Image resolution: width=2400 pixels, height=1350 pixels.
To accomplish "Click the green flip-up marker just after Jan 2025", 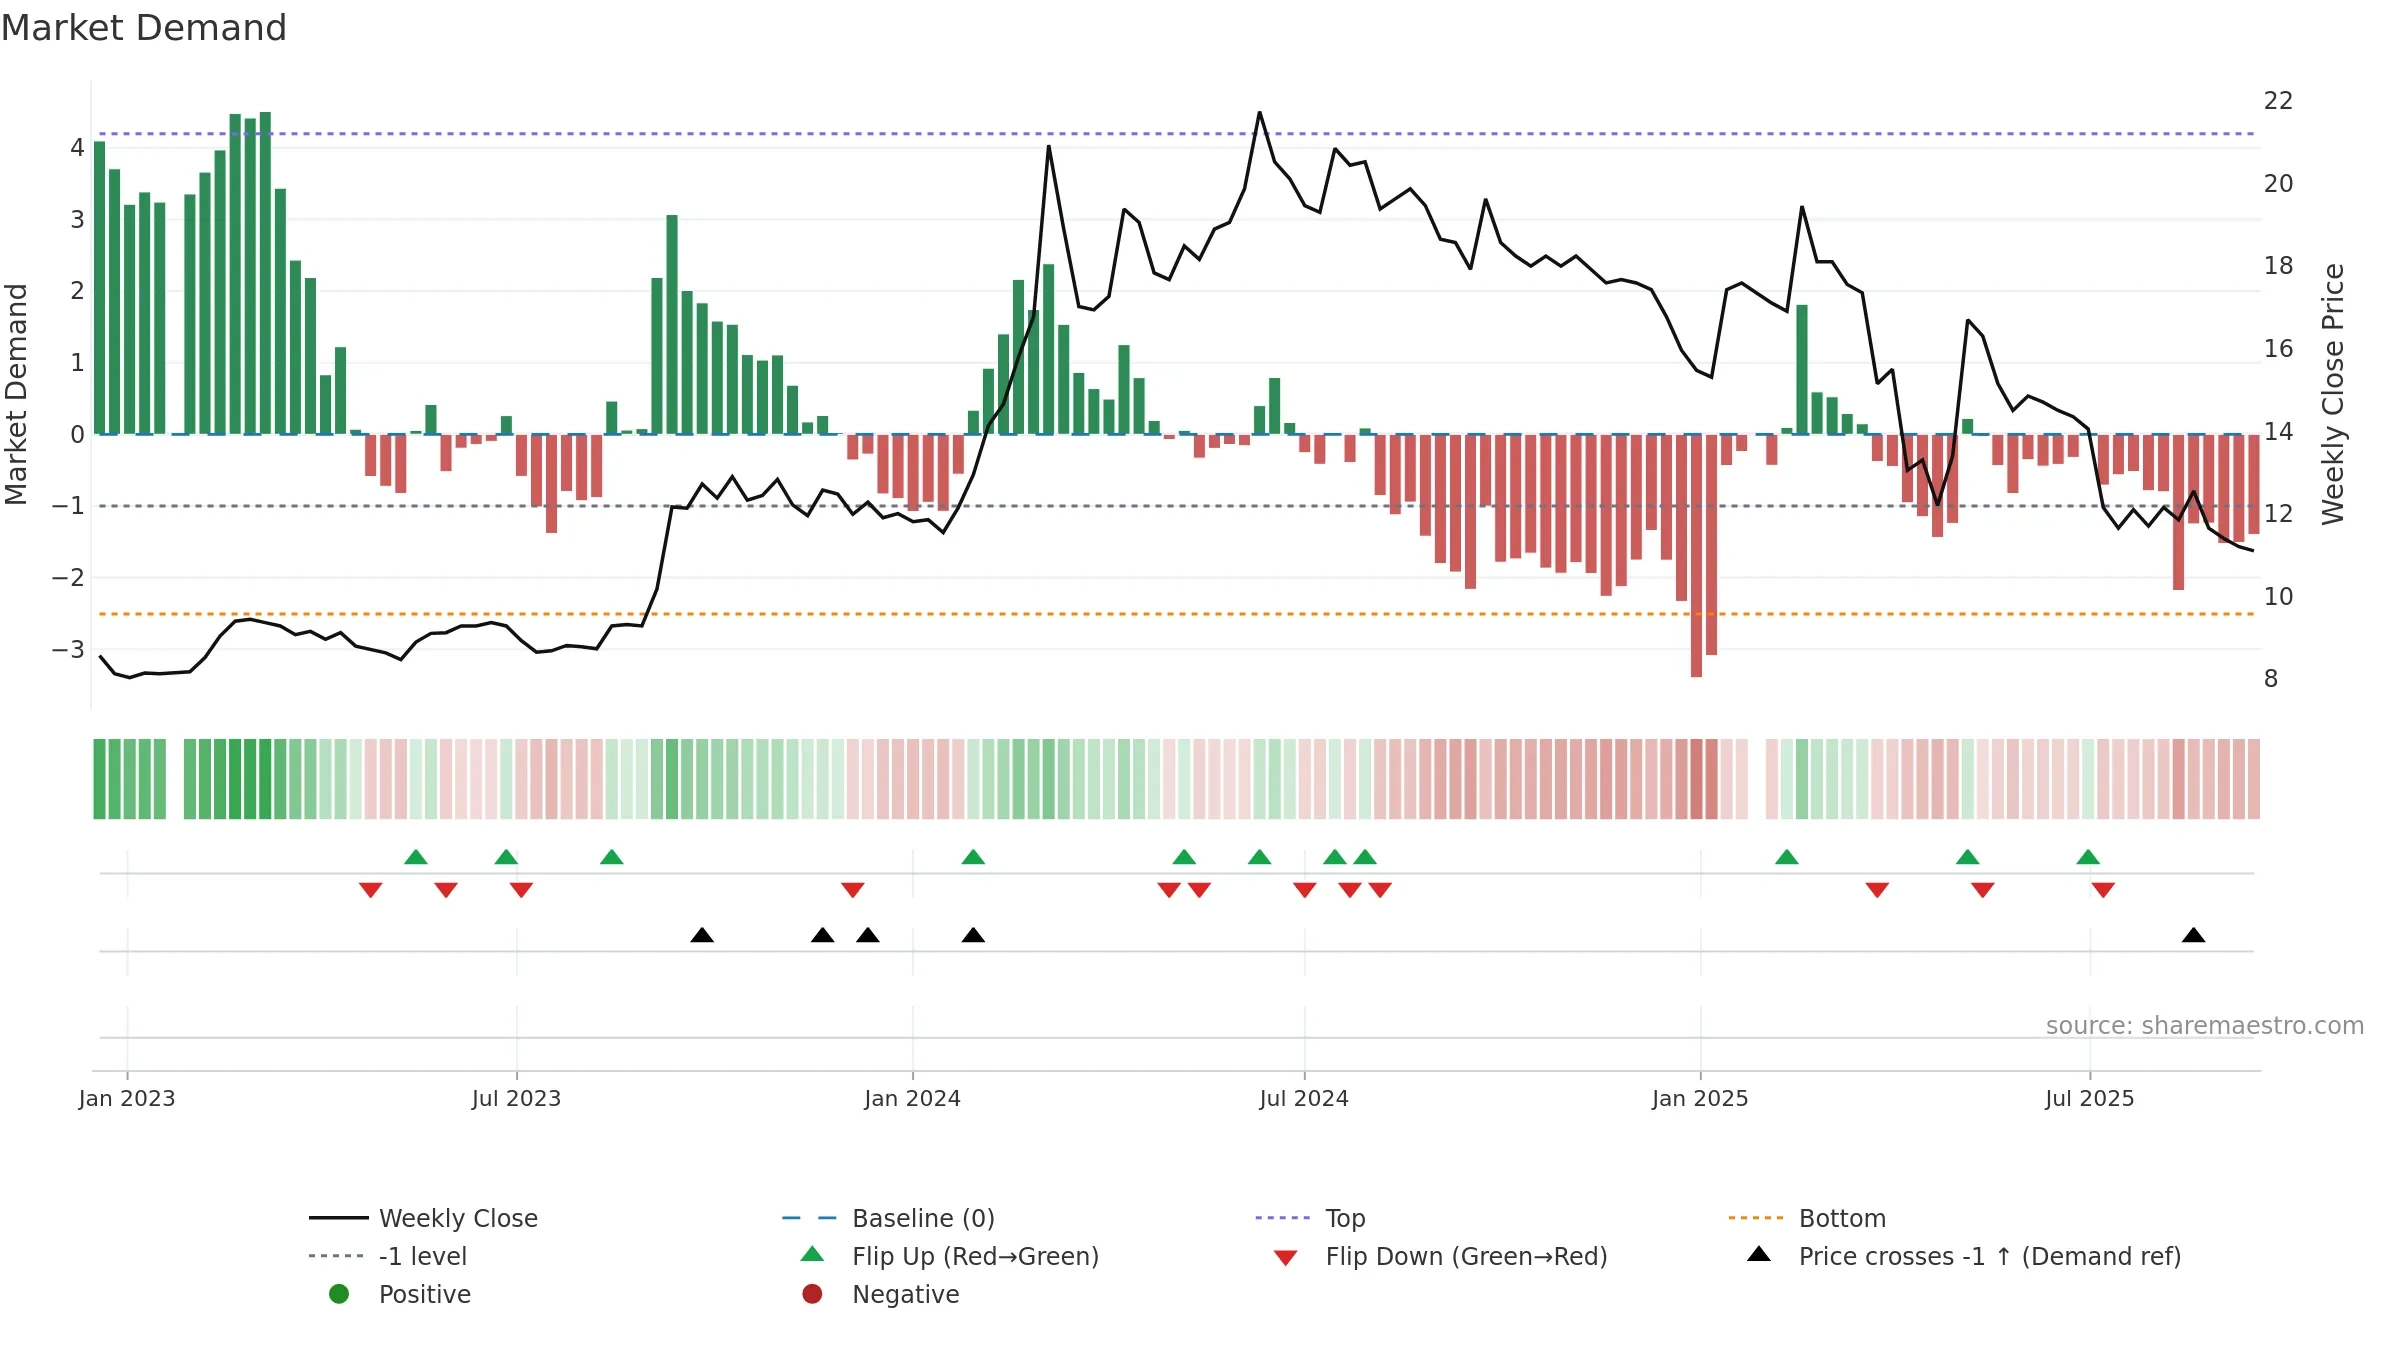I will (x=1787, y=857).
